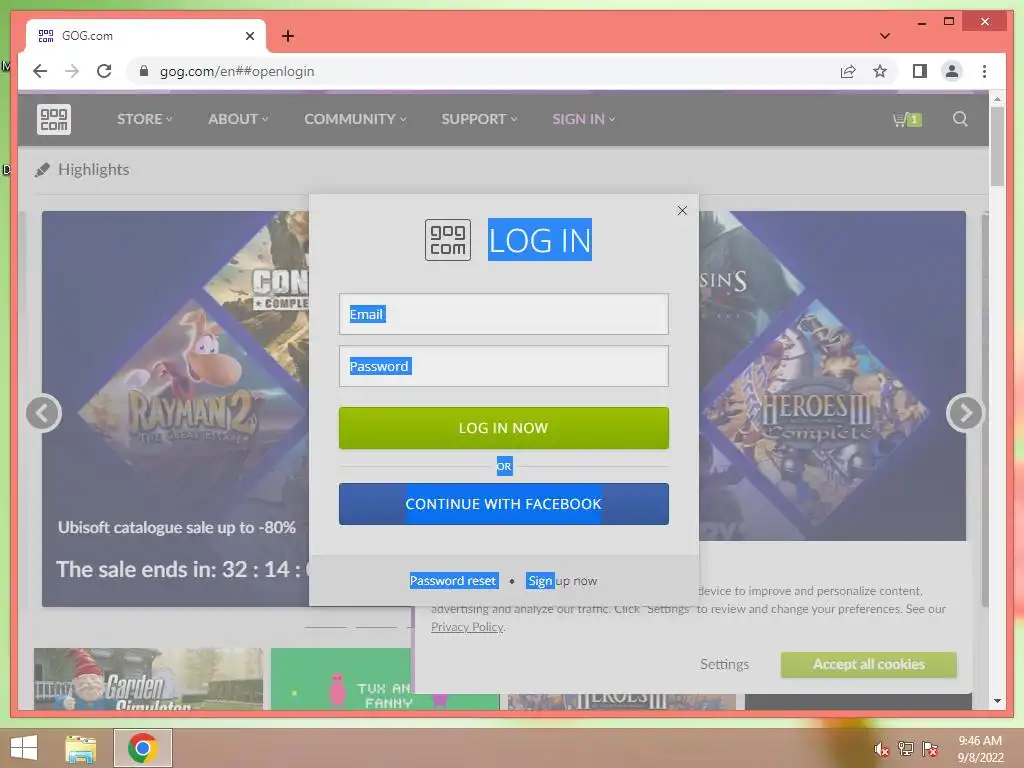Close the login dialog with the X
1024x768 pixels.
(x=682, y=210)
